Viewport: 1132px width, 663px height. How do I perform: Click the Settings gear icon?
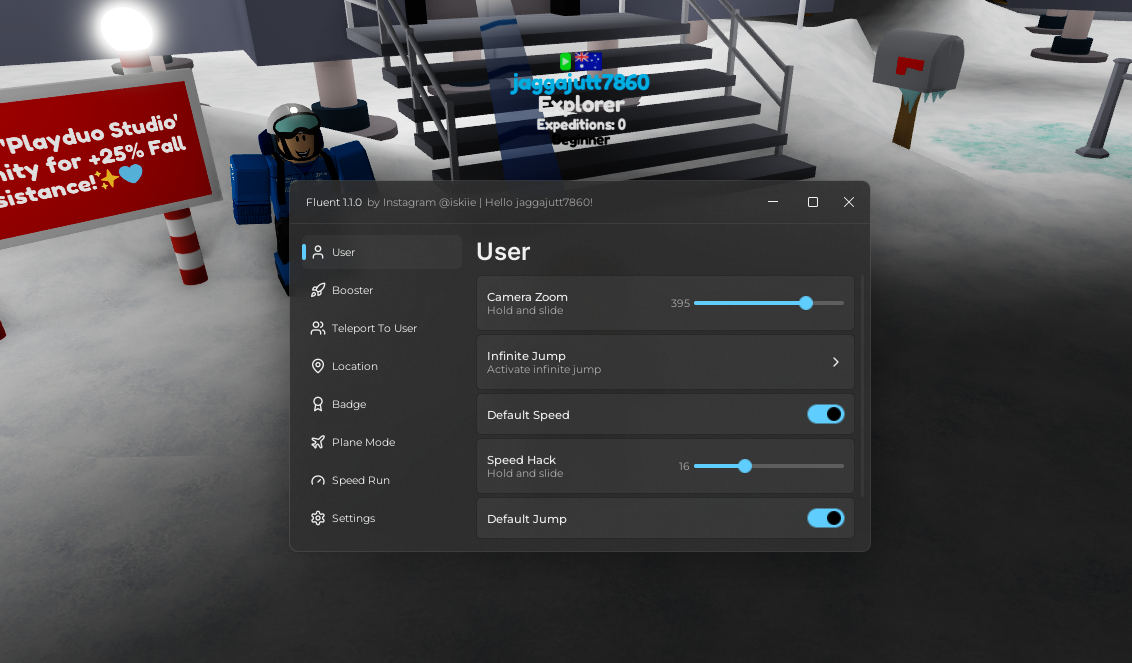pos(318,518)
